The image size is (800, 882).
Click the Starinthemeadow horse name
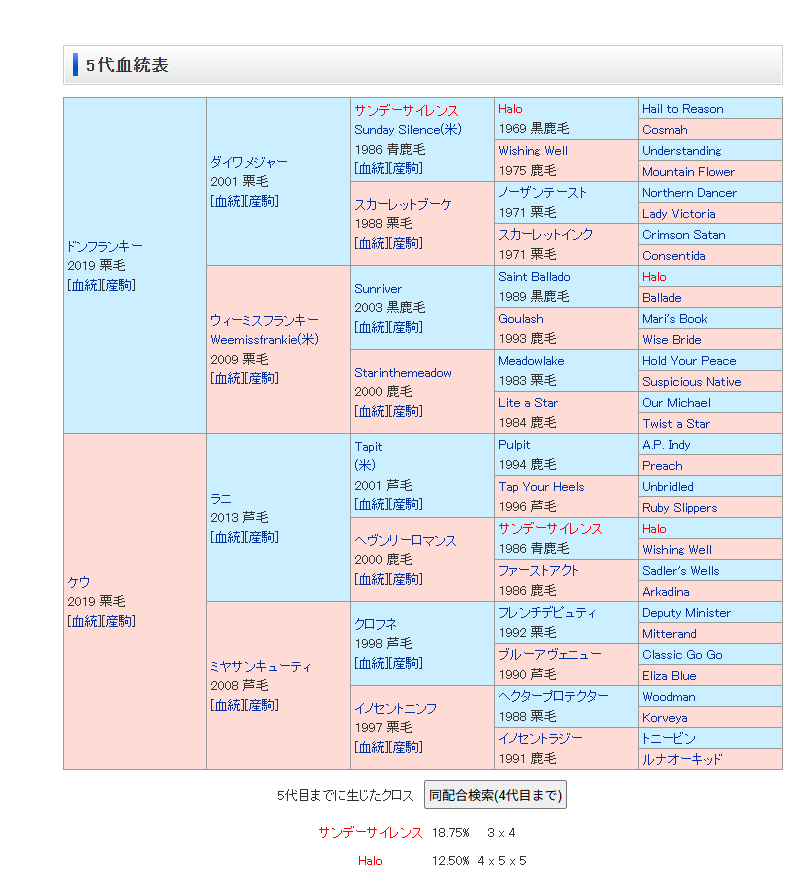[x=402, y=373]
